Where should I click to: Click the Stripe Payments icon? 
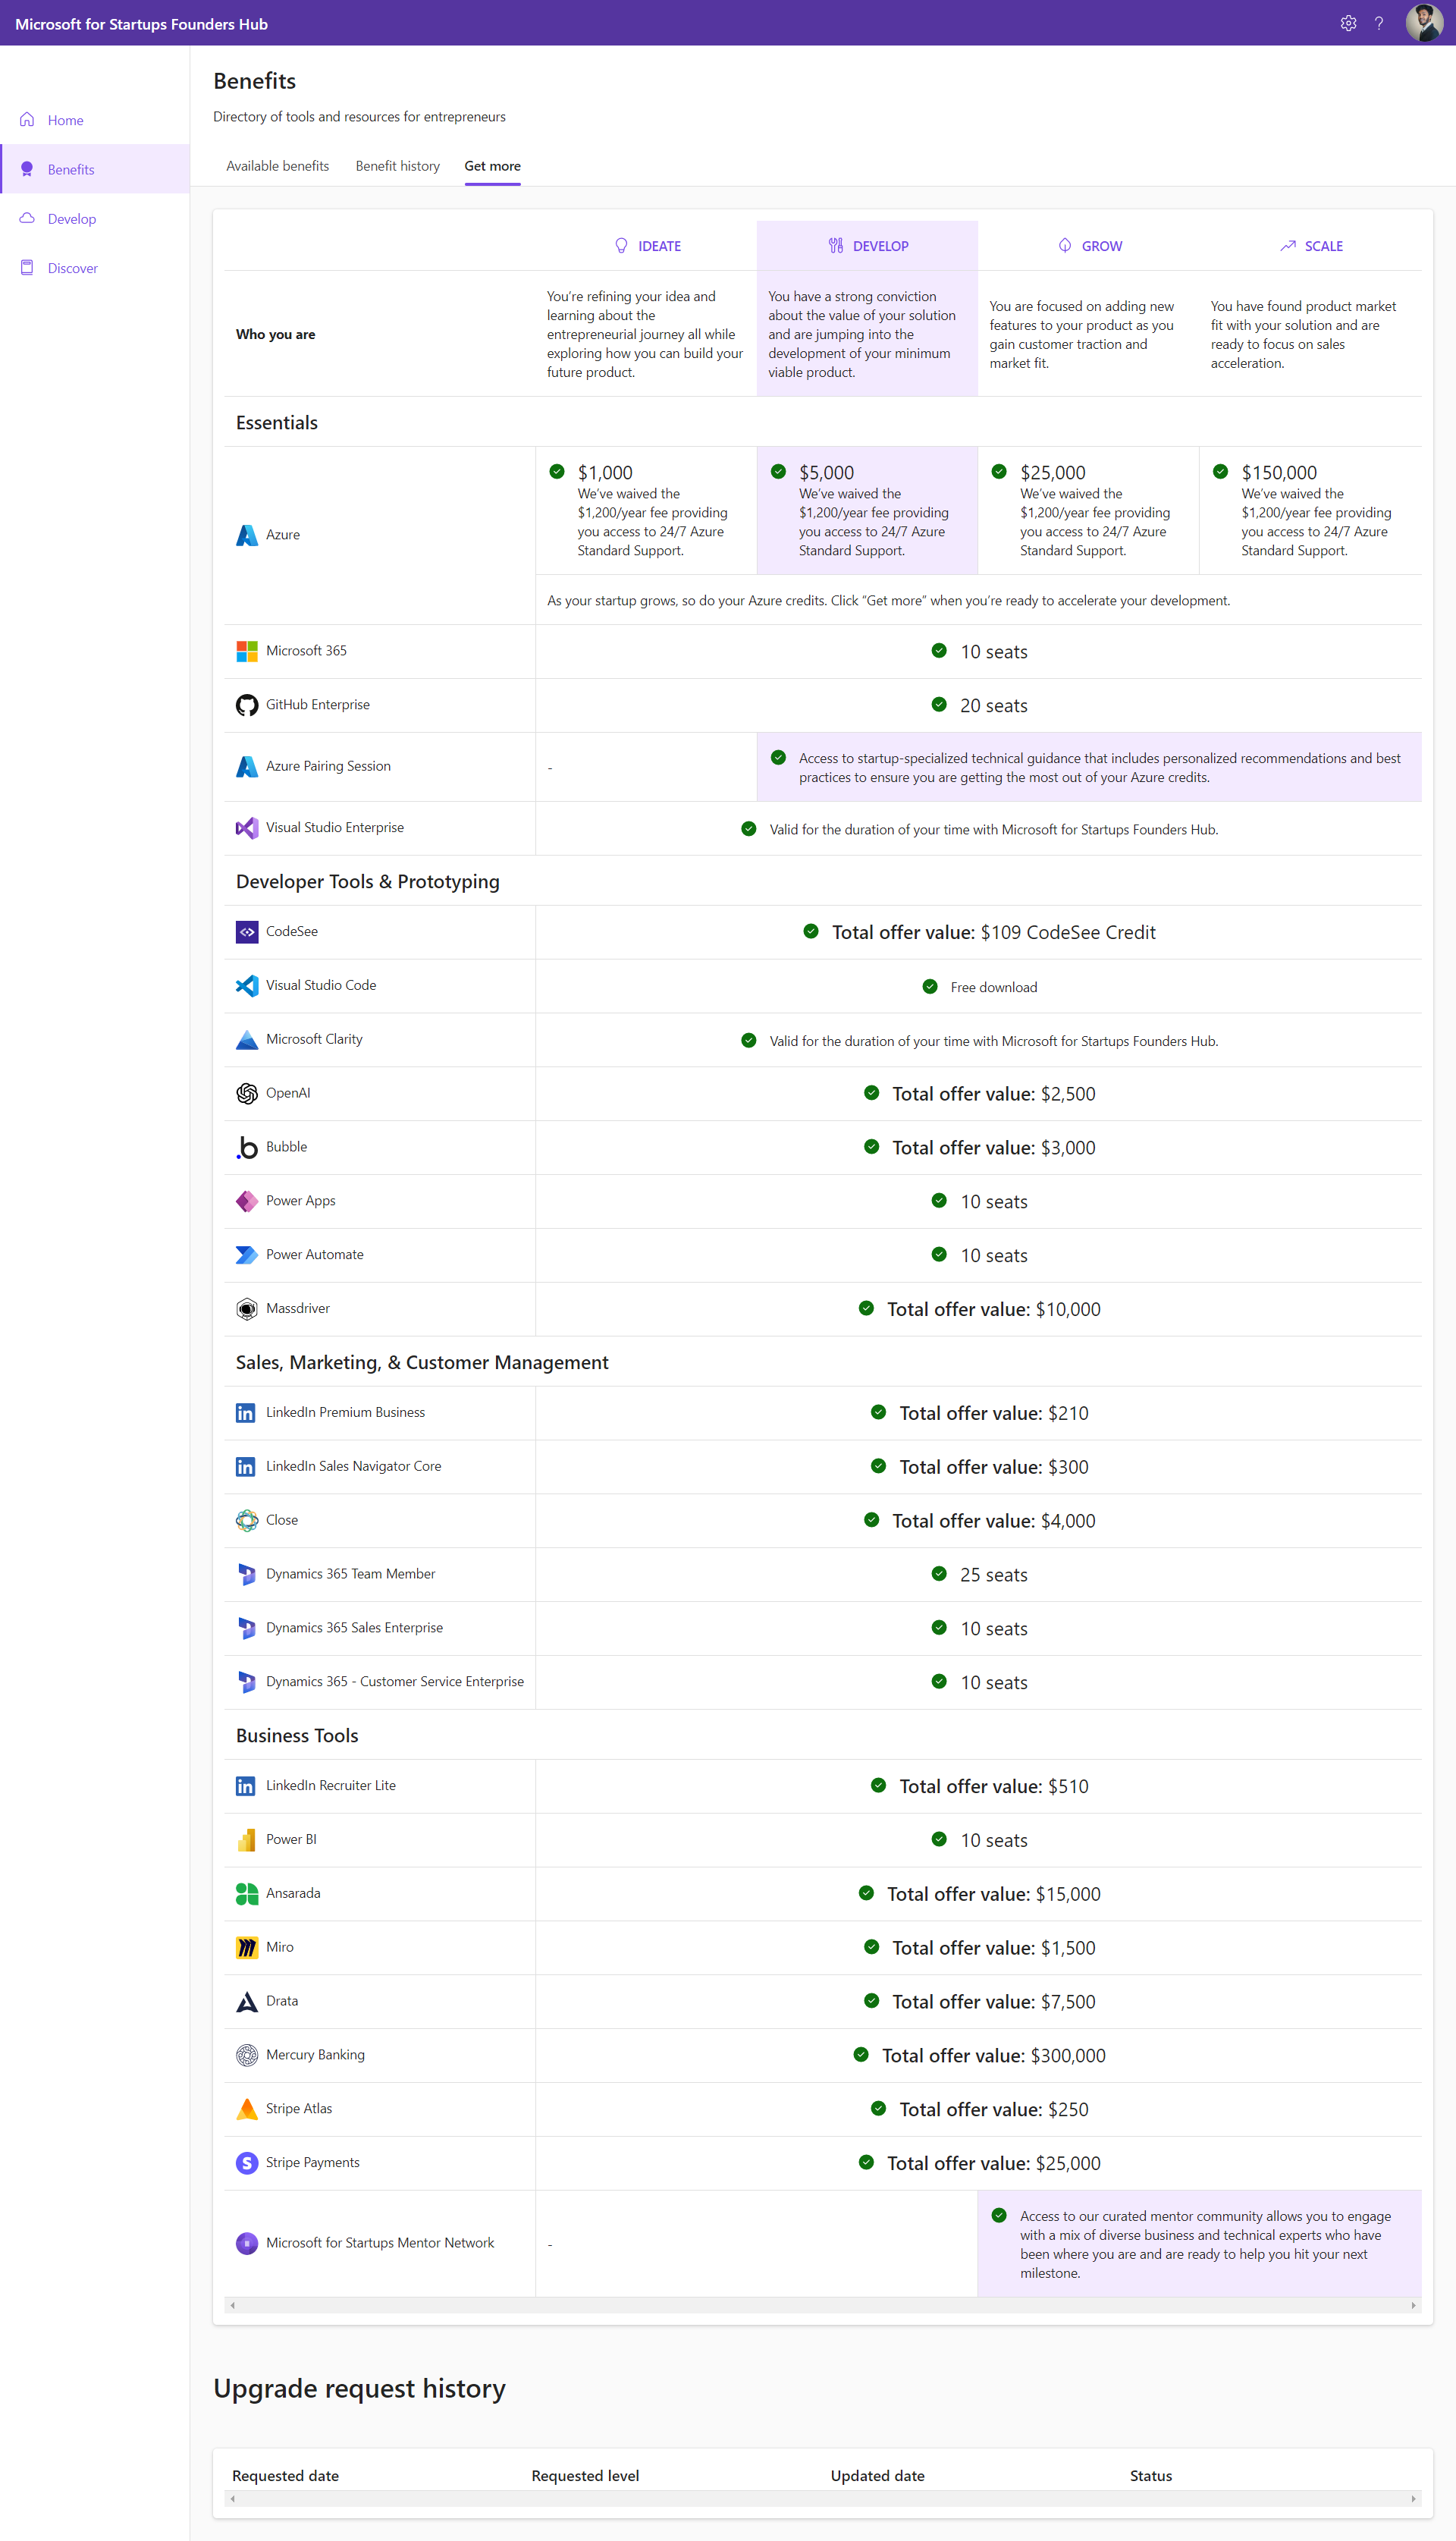point(247,2162)
